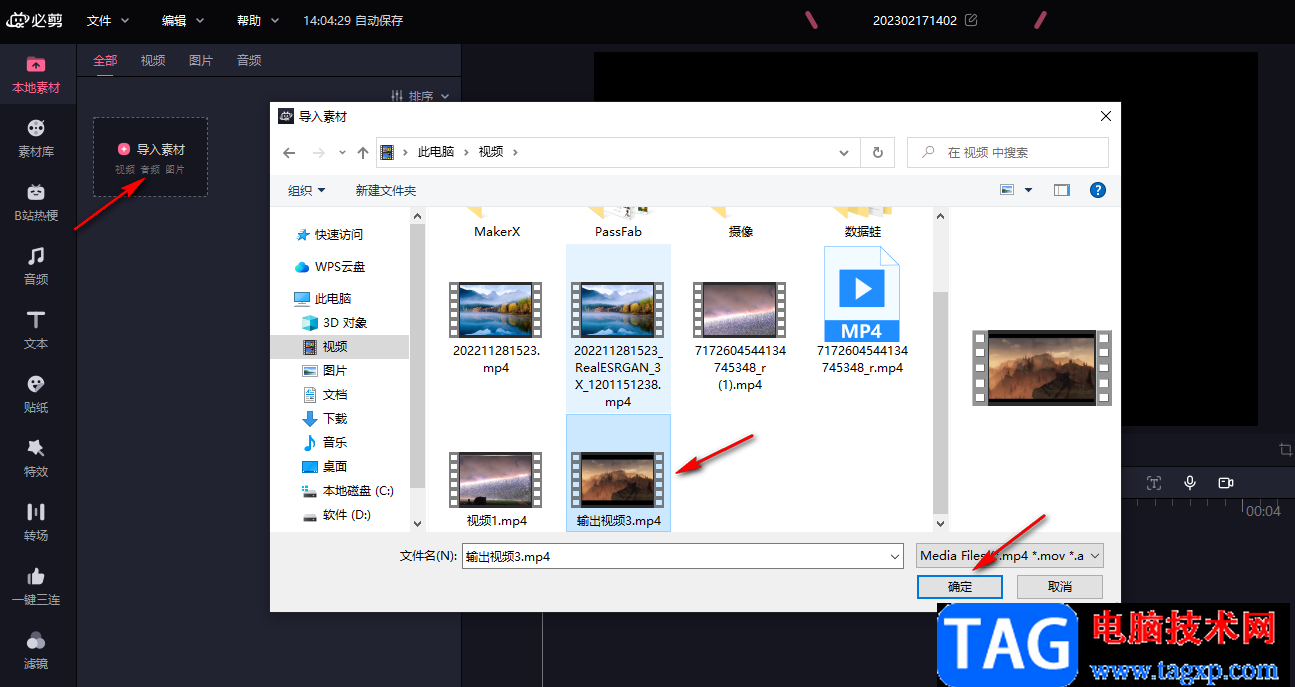
Task: Select WPS云盘 in navigation tree
Action: 331,267
